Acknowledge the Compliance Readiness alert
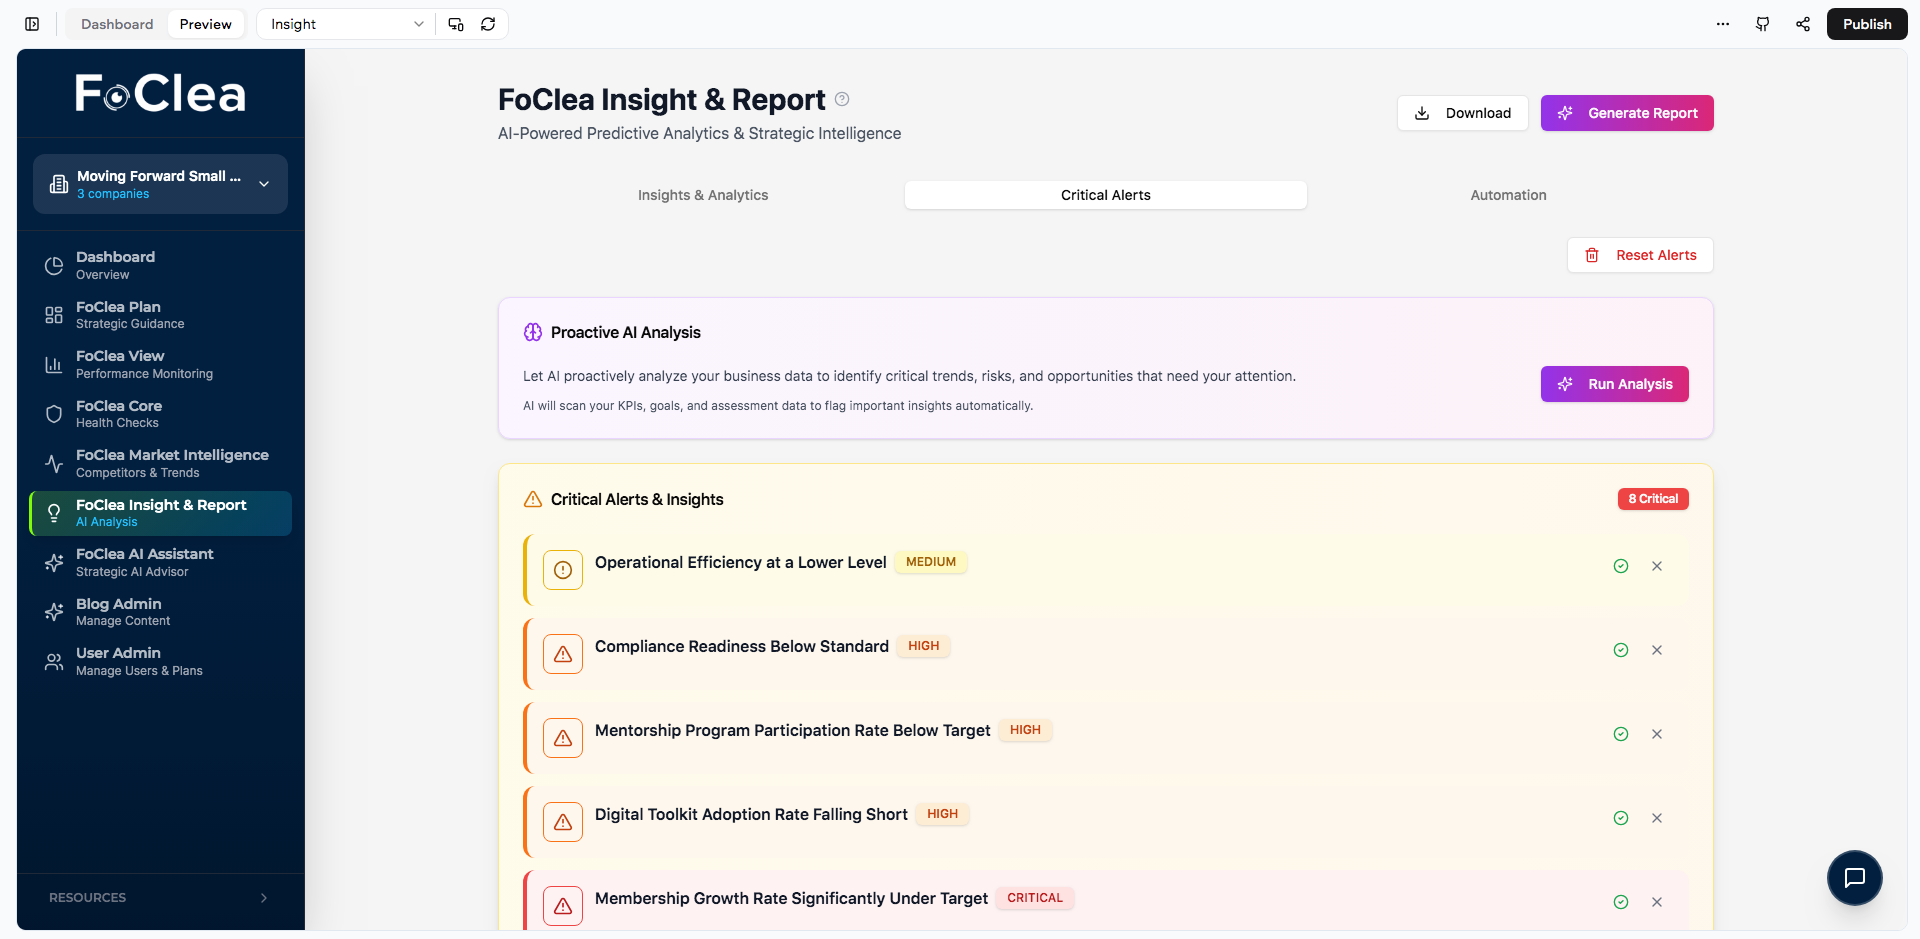Screen dimensions: 1920x939 pos(1620,649)
